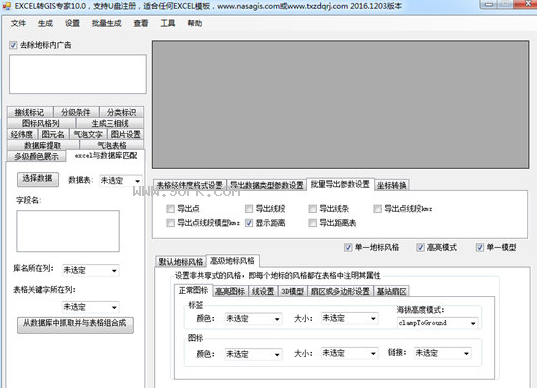Viewport: 537px width, 388px height.
Task: Open the 图标 链接 dropdown
Action: [442, 353]
